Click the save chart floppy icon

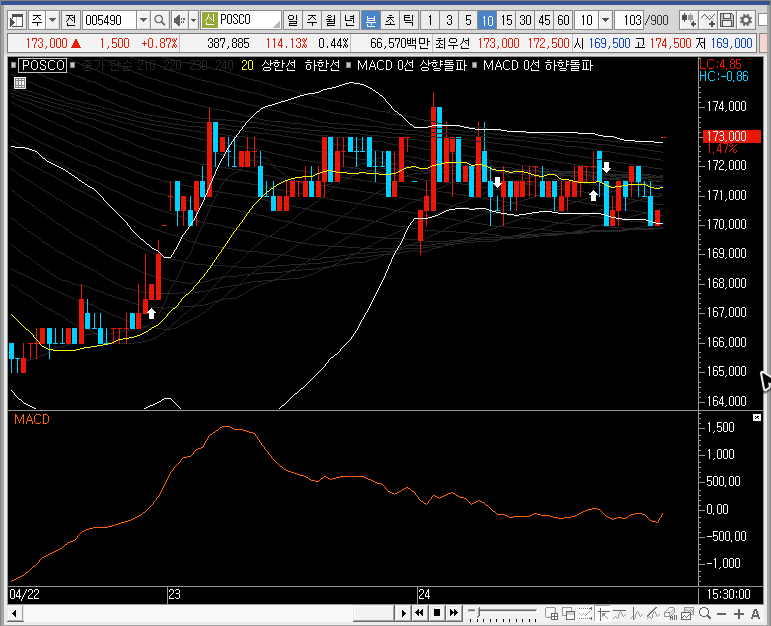point(727,20)
